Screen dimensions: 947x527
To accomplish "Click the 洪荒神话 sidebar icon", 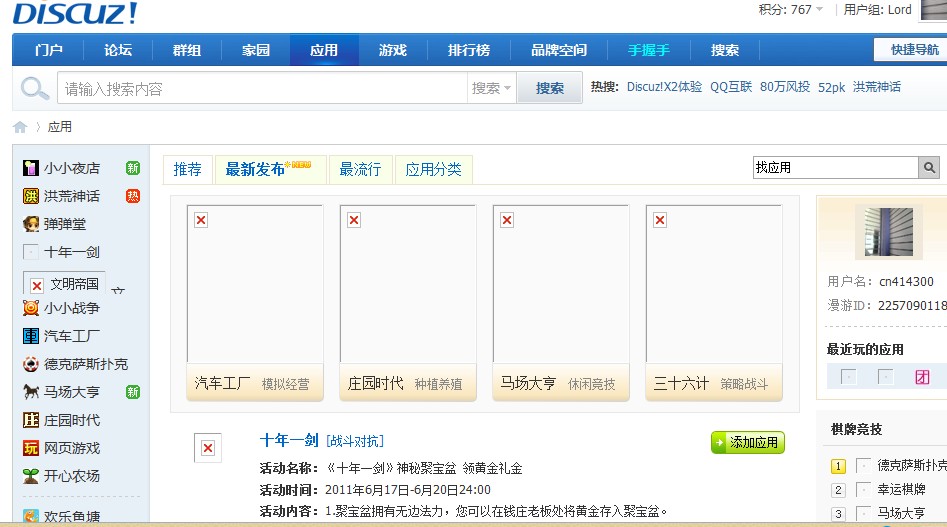I will coord(30,196).
